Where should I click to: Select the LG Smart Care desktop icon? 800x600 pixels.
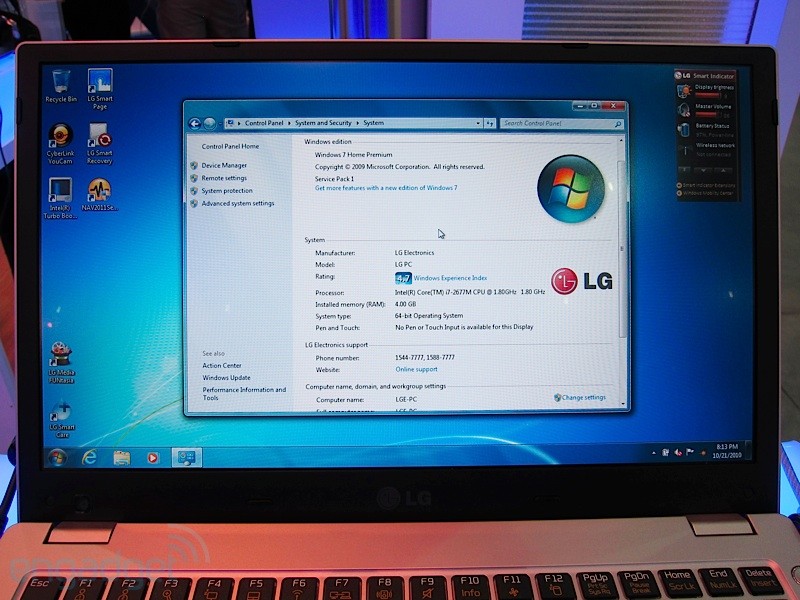coord(62,419)
